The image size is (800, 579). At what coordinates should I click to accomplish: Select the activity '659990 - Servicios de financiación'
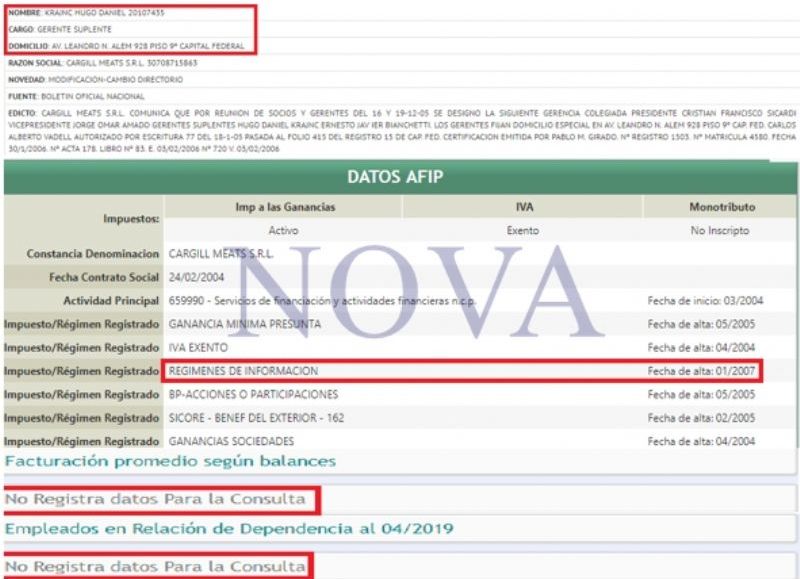pyautogui.click(x=322, y=301)
